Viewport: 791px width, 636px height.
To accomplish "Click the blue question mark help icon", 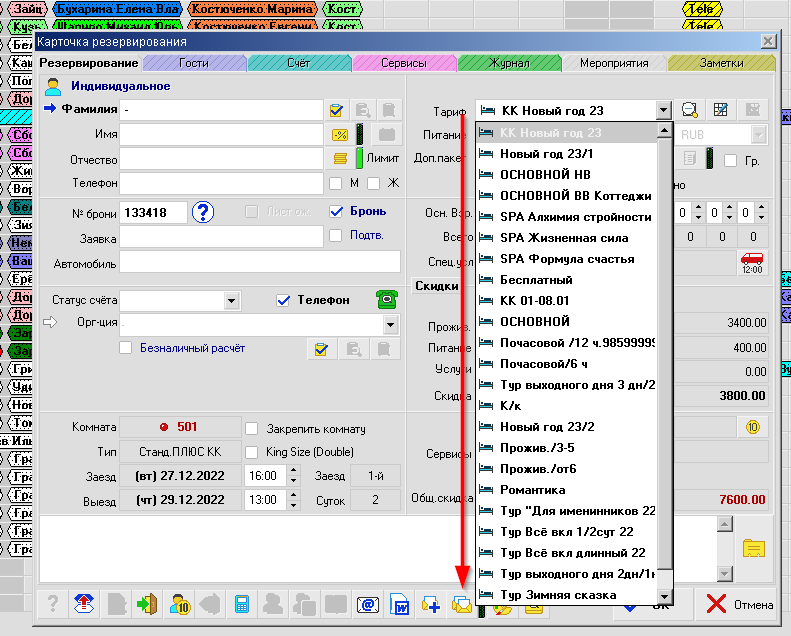I will tap(204, 212).
